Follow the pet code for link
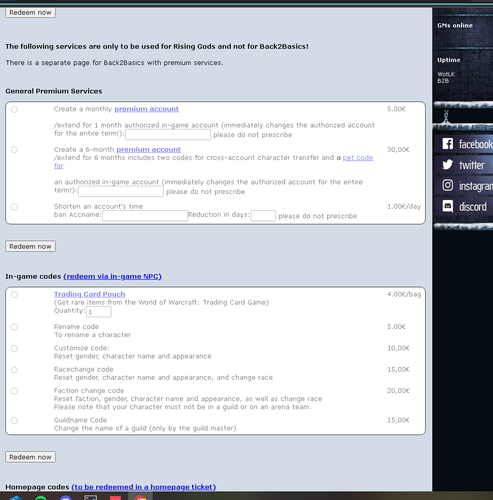The image size is (493, 500). click(358, 158)
